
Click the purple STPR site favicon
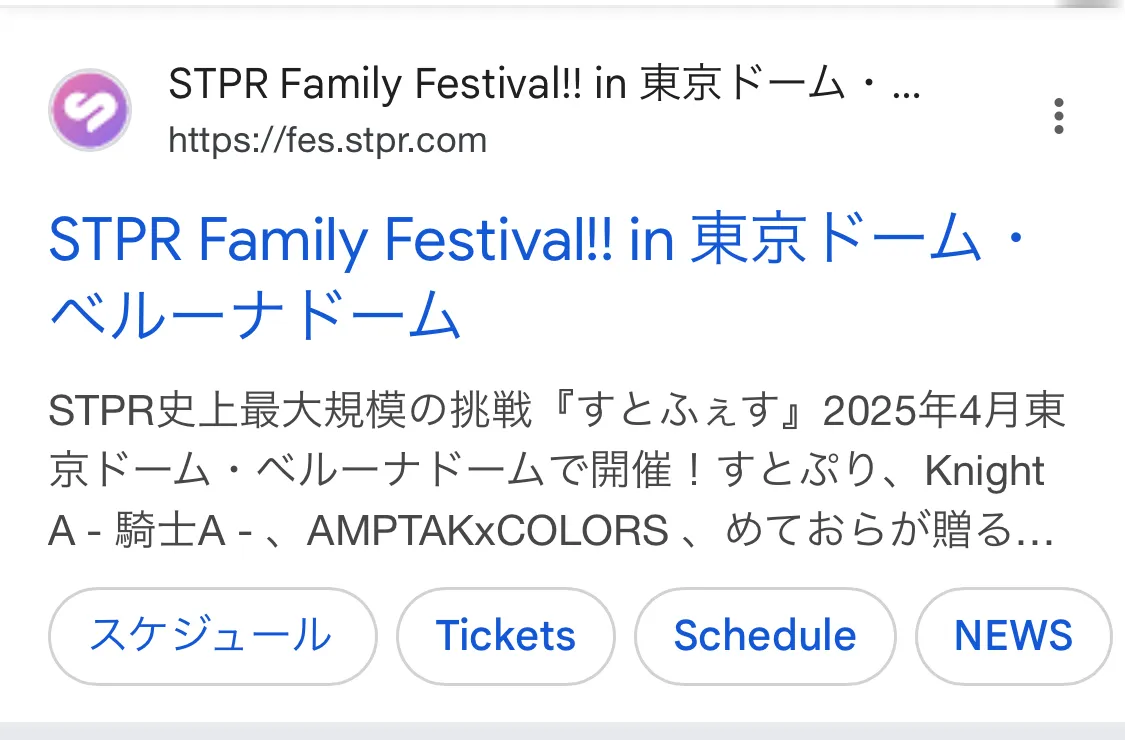[x=90, y=111]
